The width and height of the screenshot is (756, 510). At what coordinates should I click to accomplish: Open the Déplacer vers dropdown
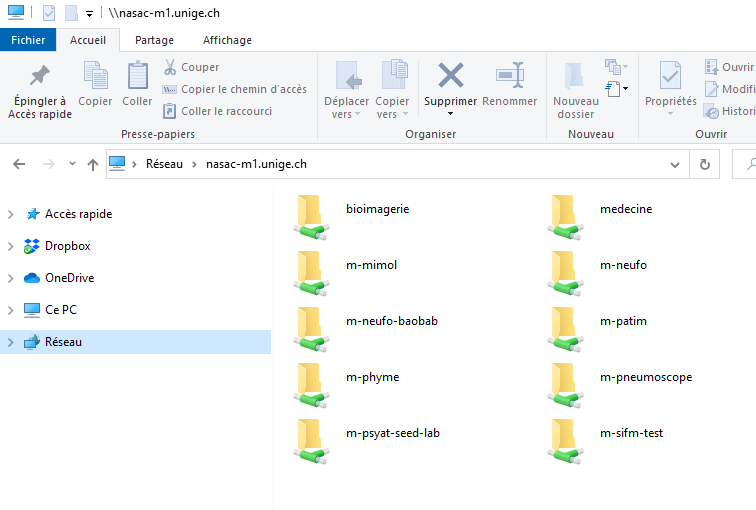346,108
